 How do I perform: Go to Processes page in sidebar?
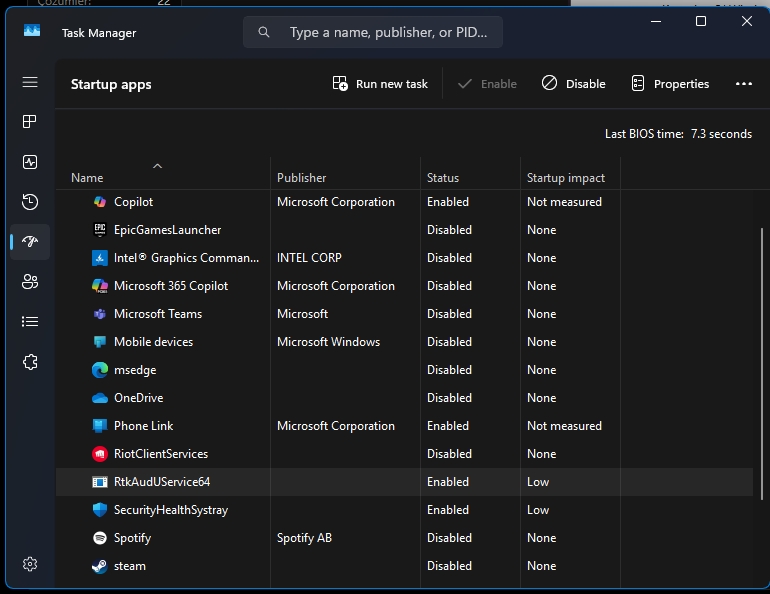(x=30, y=121)
